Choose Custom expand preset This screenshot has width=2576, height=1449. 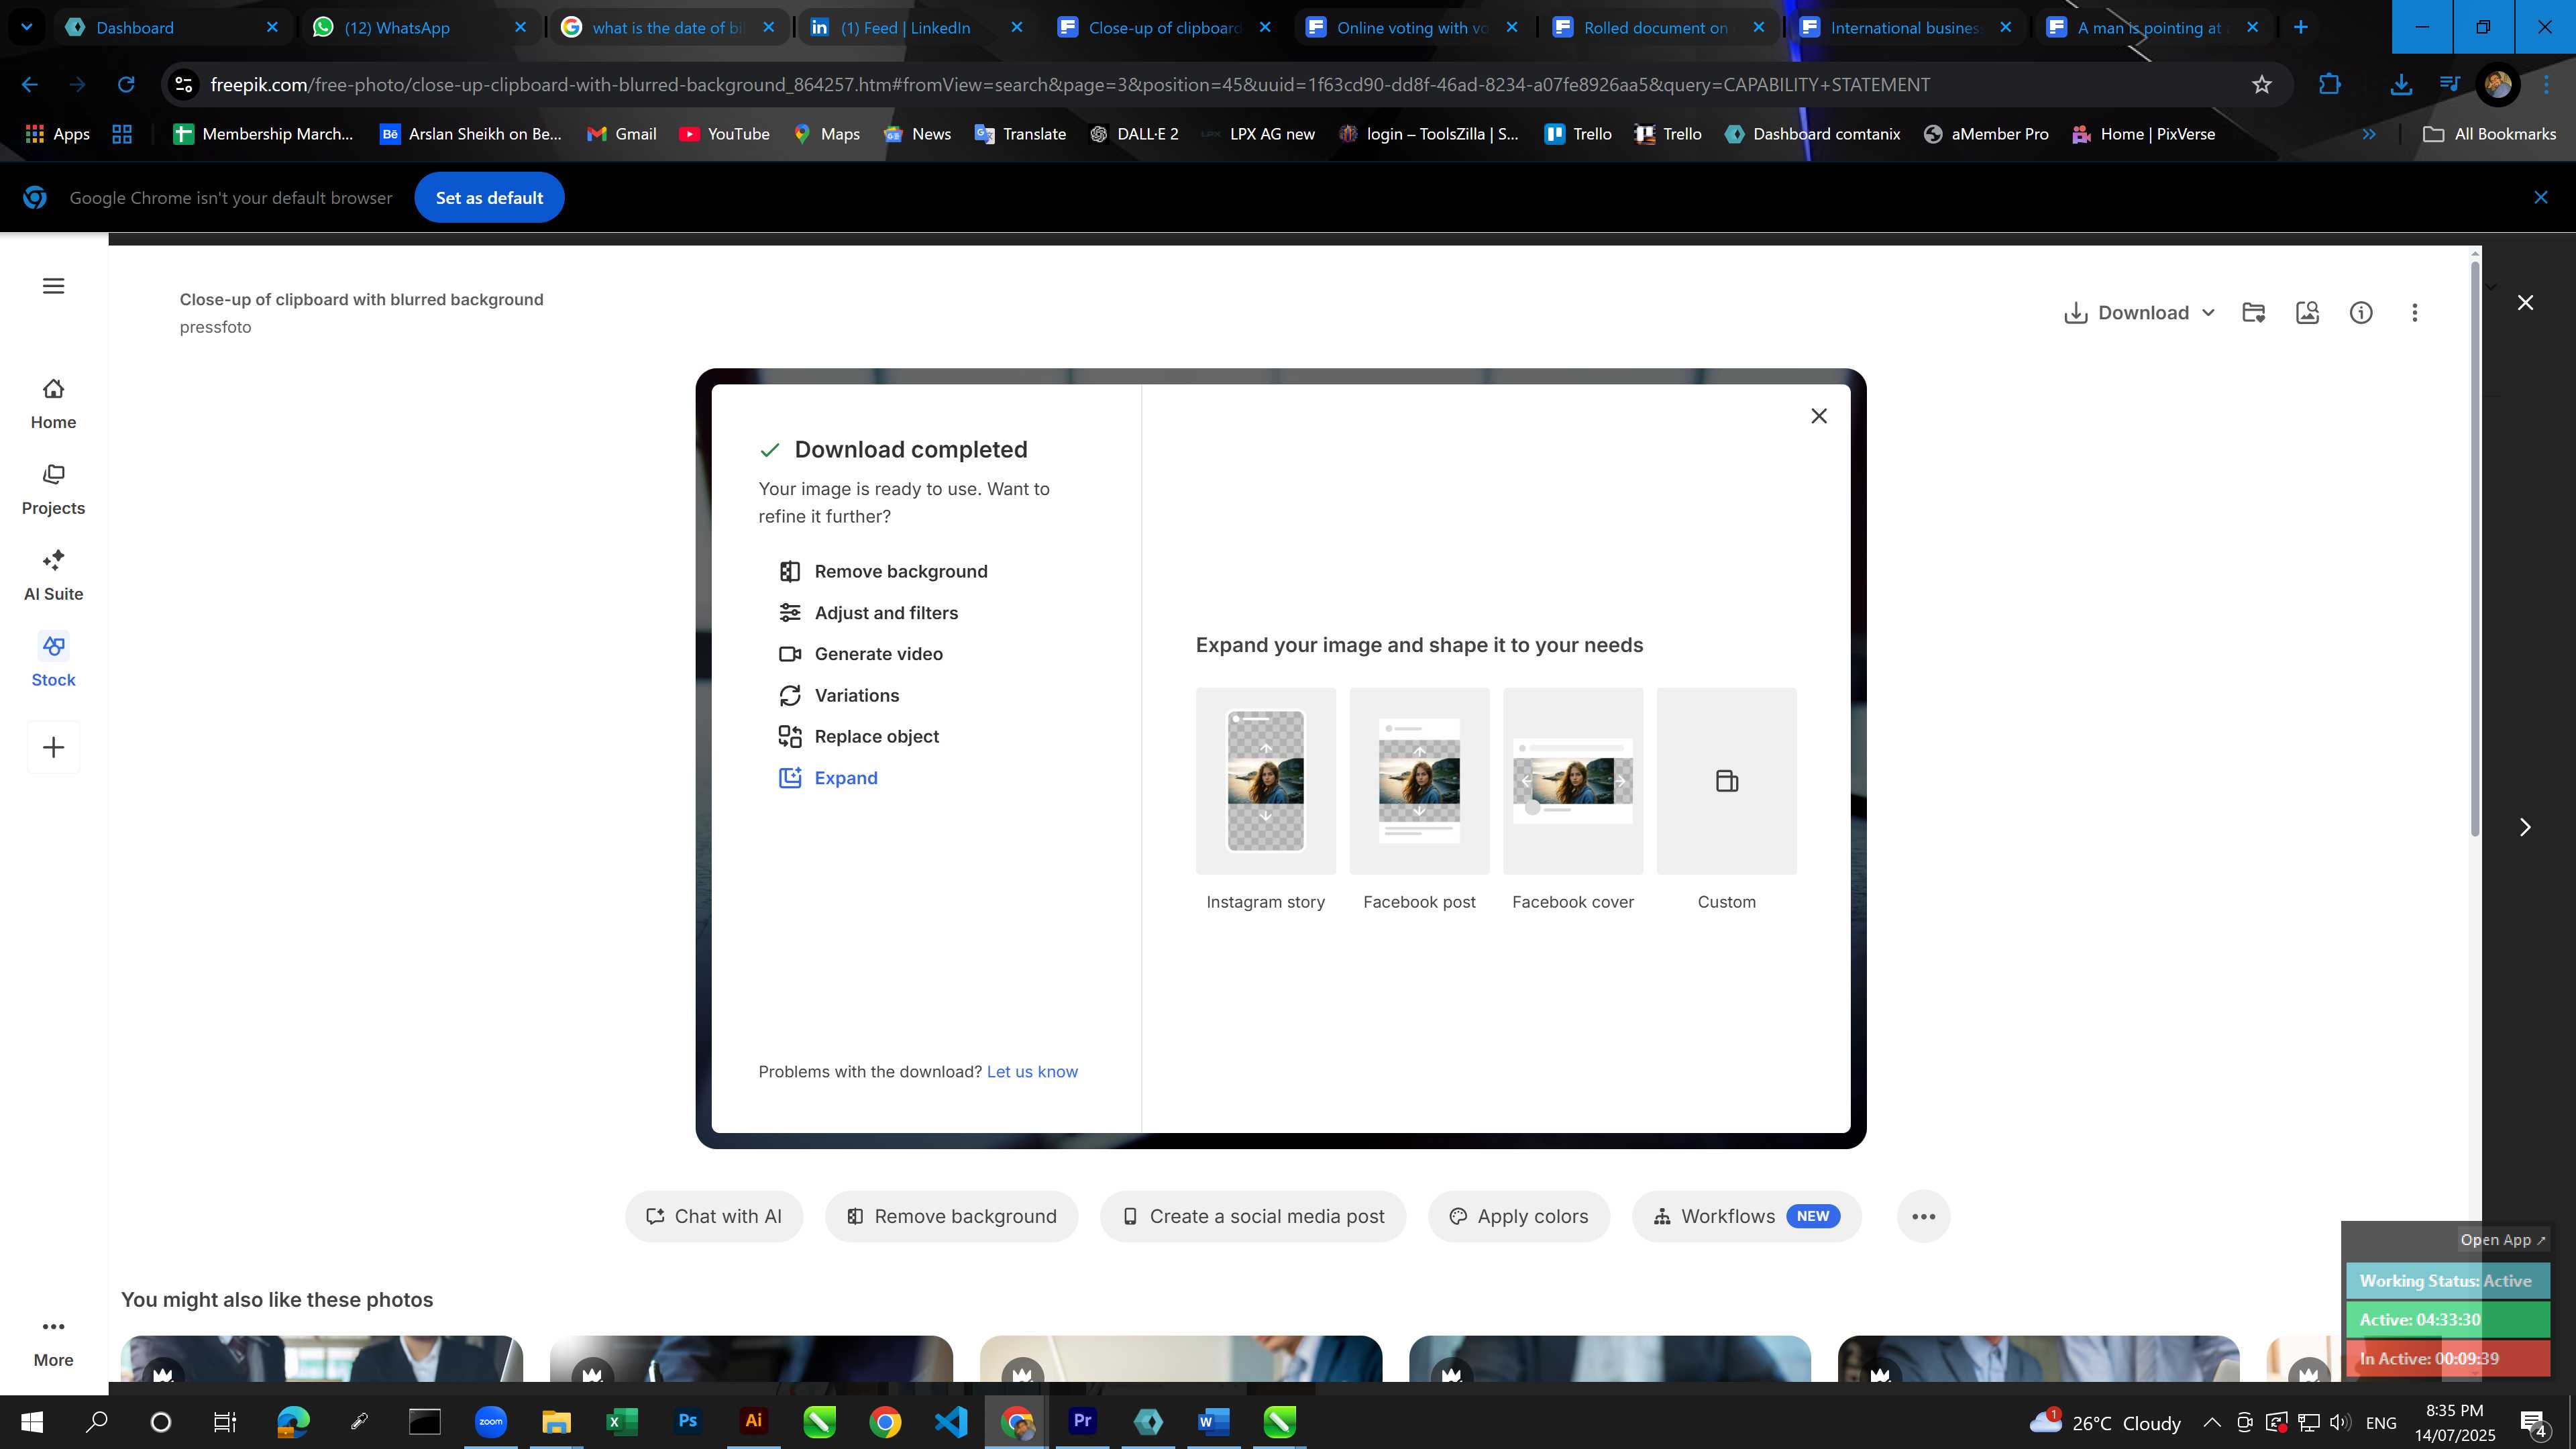(x=1727, y=800)
